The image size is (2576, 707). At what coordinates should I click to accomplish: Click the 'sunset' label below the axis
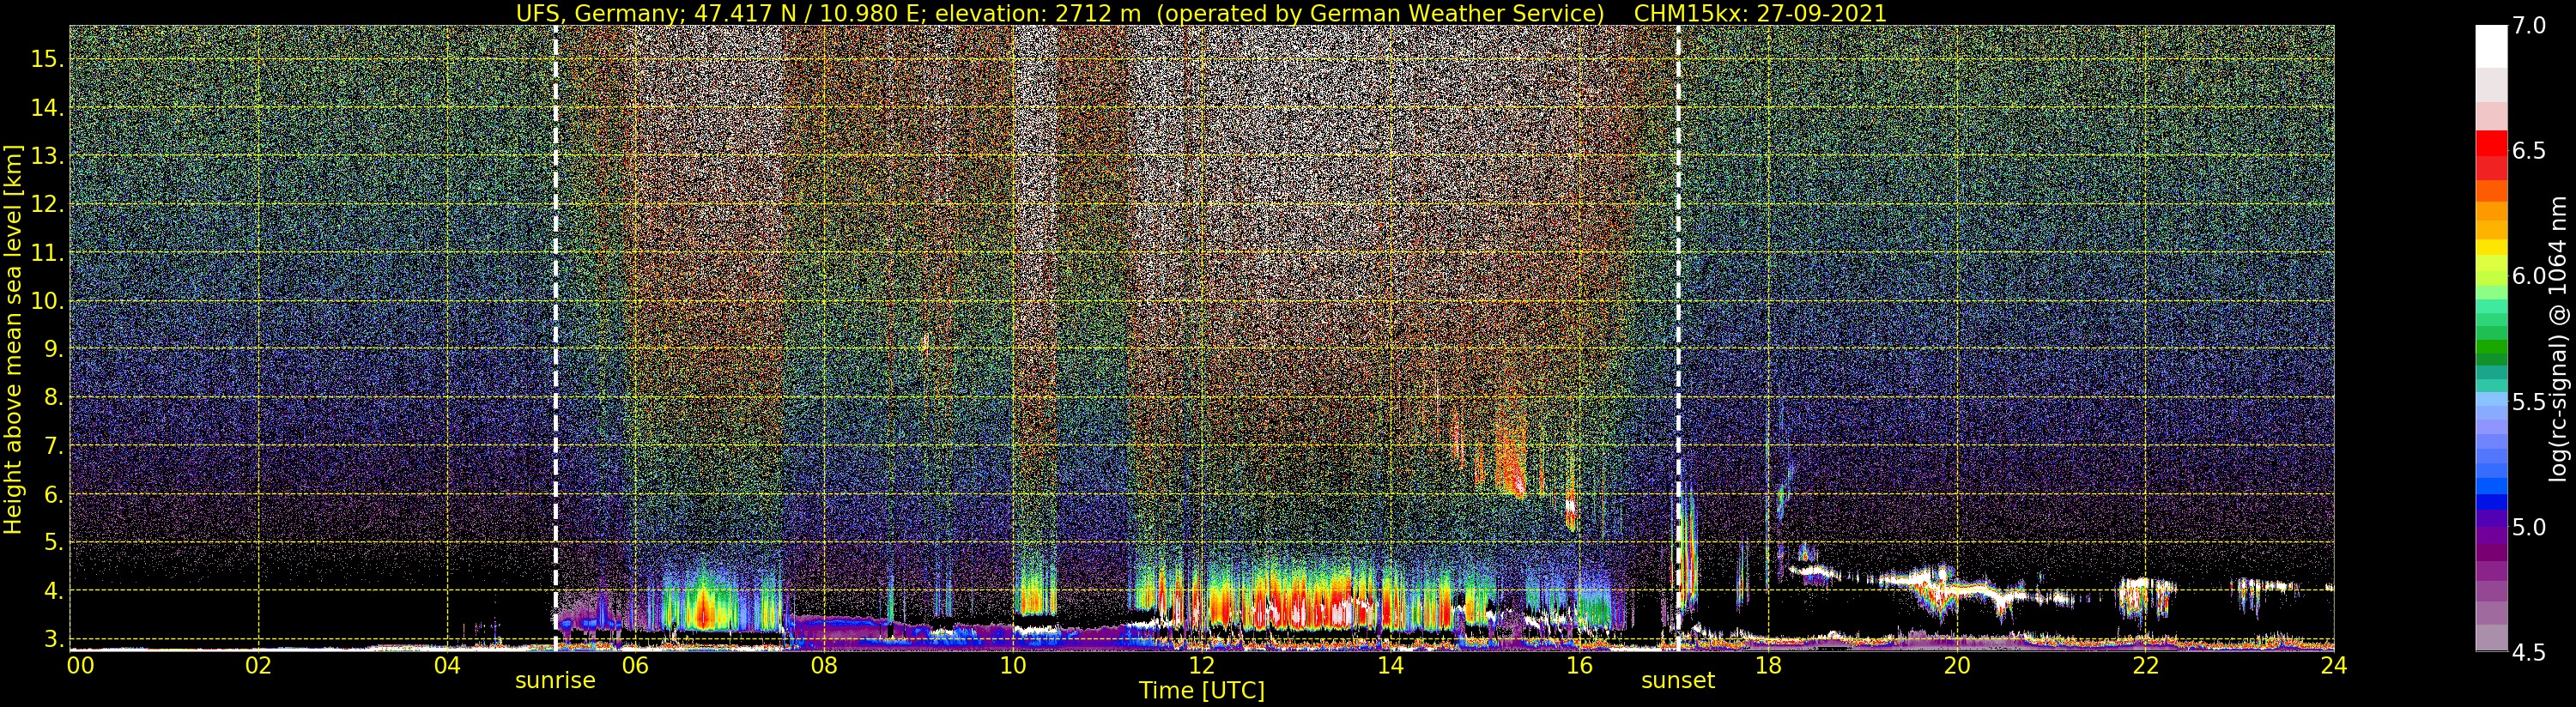point(1678,681)
